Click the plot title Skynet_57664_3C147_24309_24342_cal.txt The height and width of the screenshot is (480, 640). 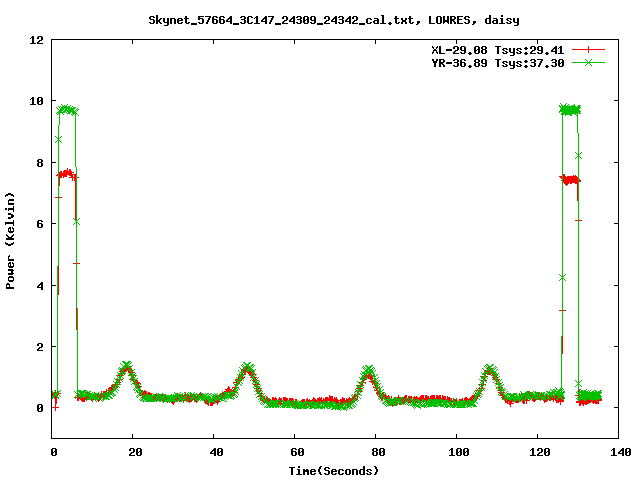tap(284, 20)
